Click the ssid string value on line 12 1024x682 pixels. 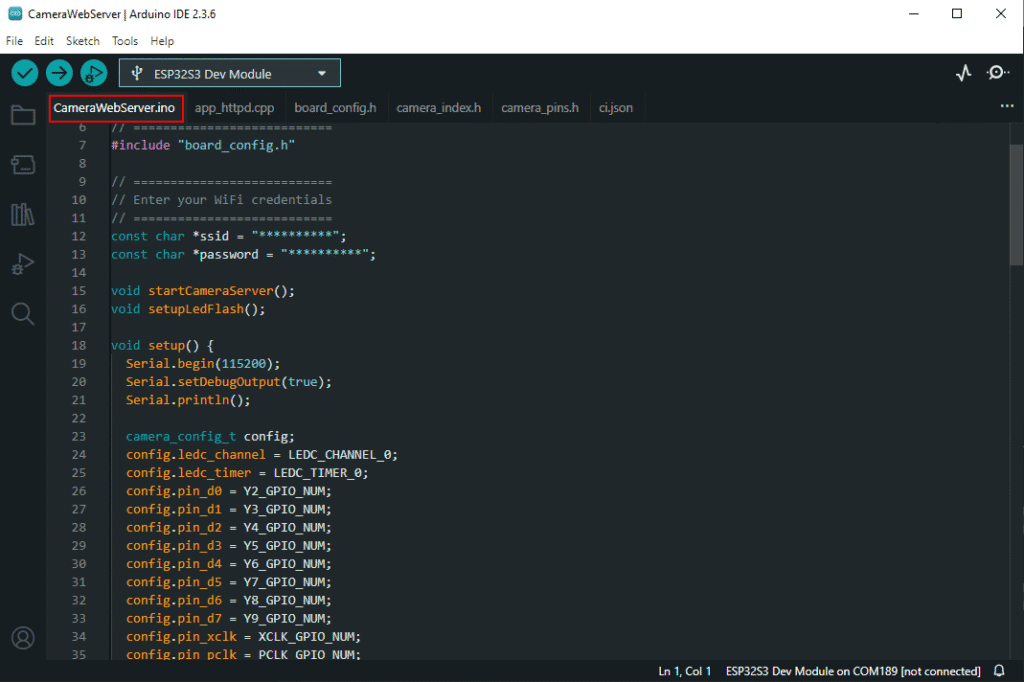coord(295,236)
